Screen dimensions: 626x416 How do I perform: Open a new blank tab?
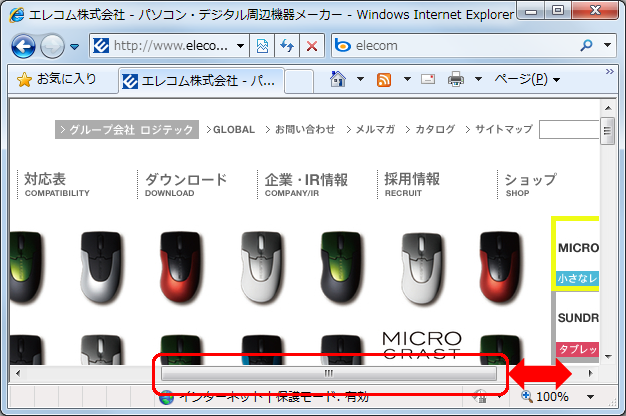[299, 81]
